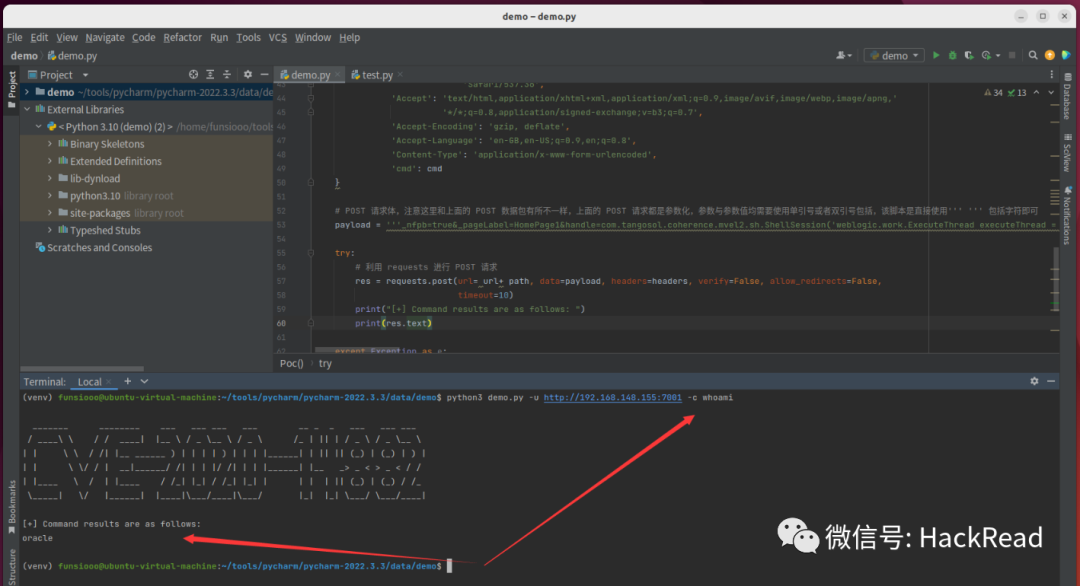Expand the lib-dynload folder
1080x586 pixels.
[x=50, y=178]
